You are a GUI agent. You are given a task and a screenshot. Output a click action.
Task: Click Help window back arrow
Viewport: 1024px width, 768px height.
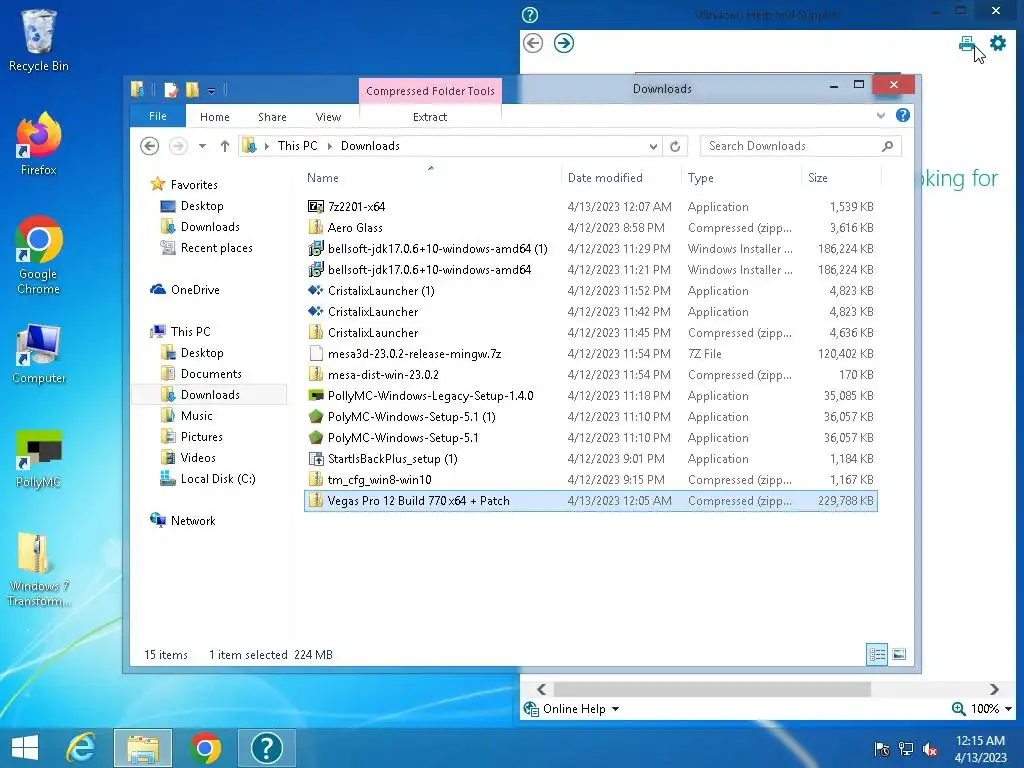coord(533,43)
